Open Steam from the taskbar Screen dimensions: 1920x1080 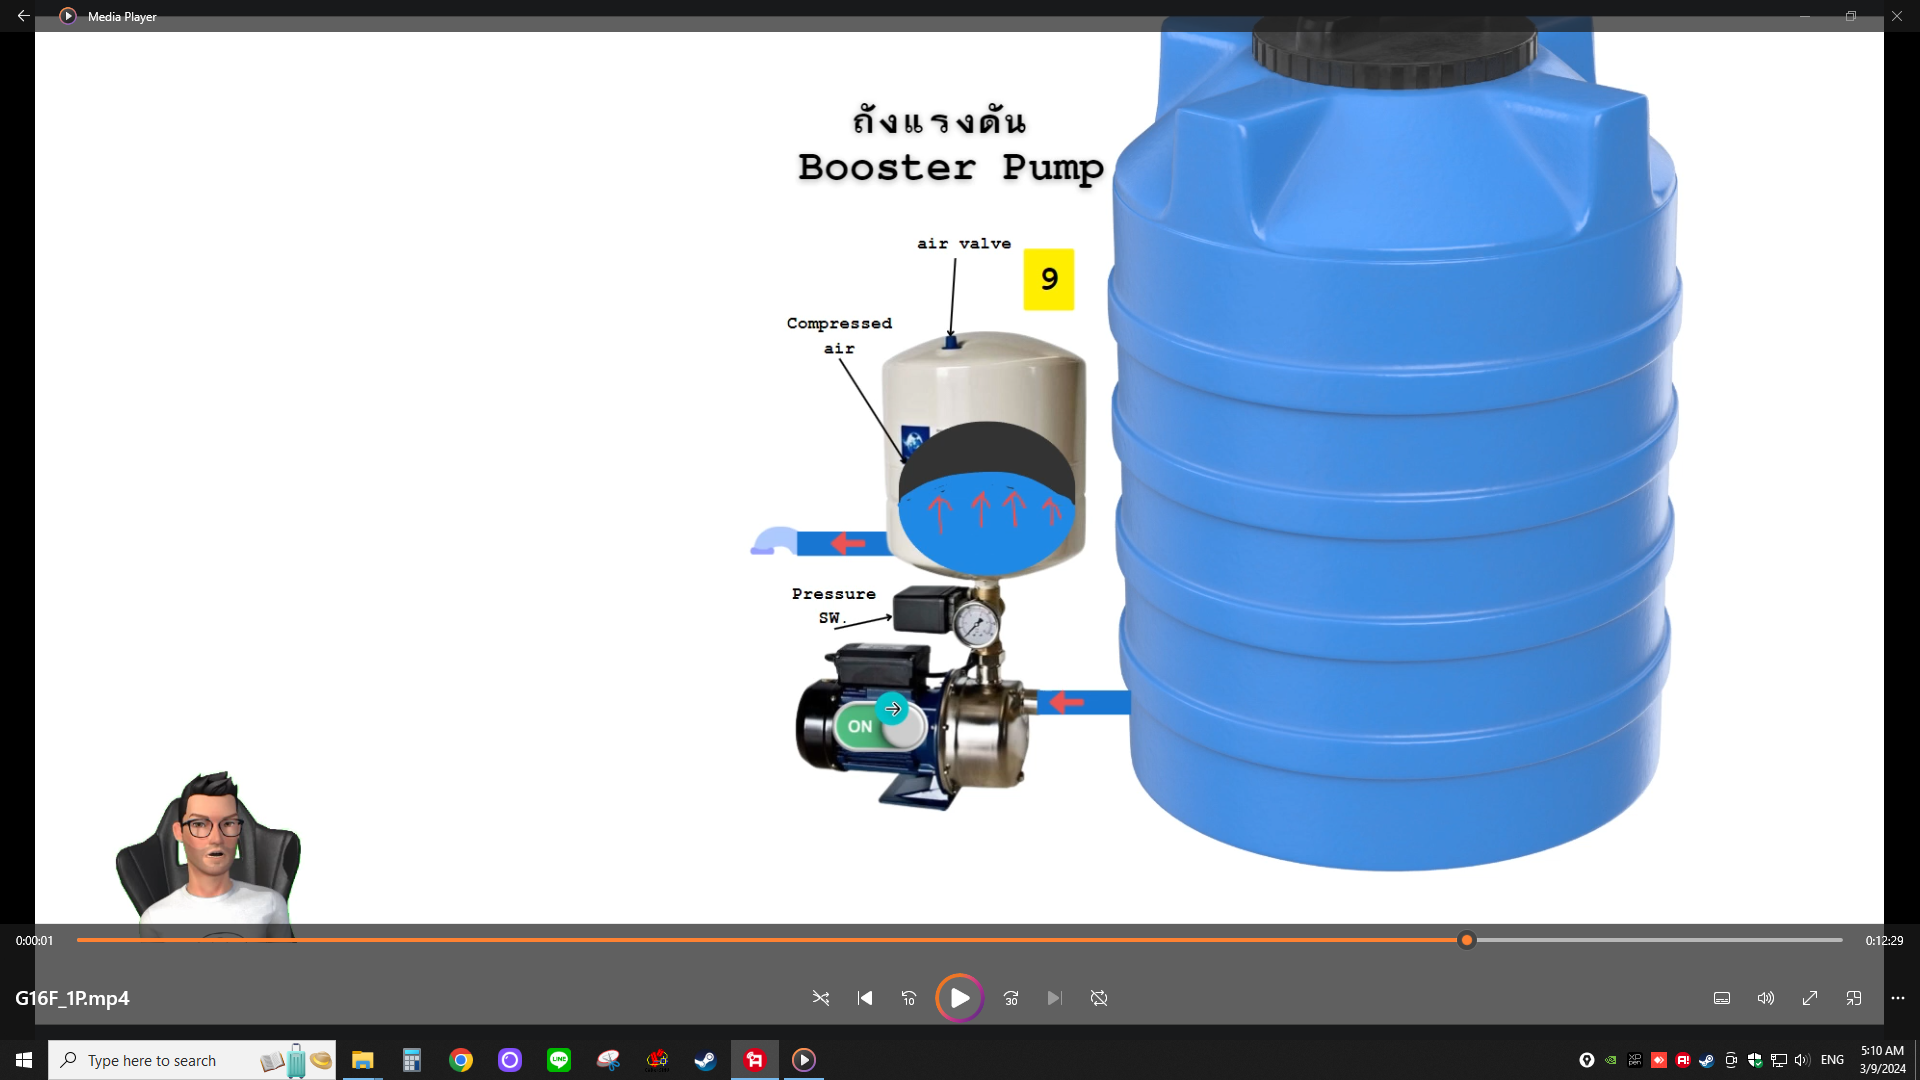[x=706, y=1060]
